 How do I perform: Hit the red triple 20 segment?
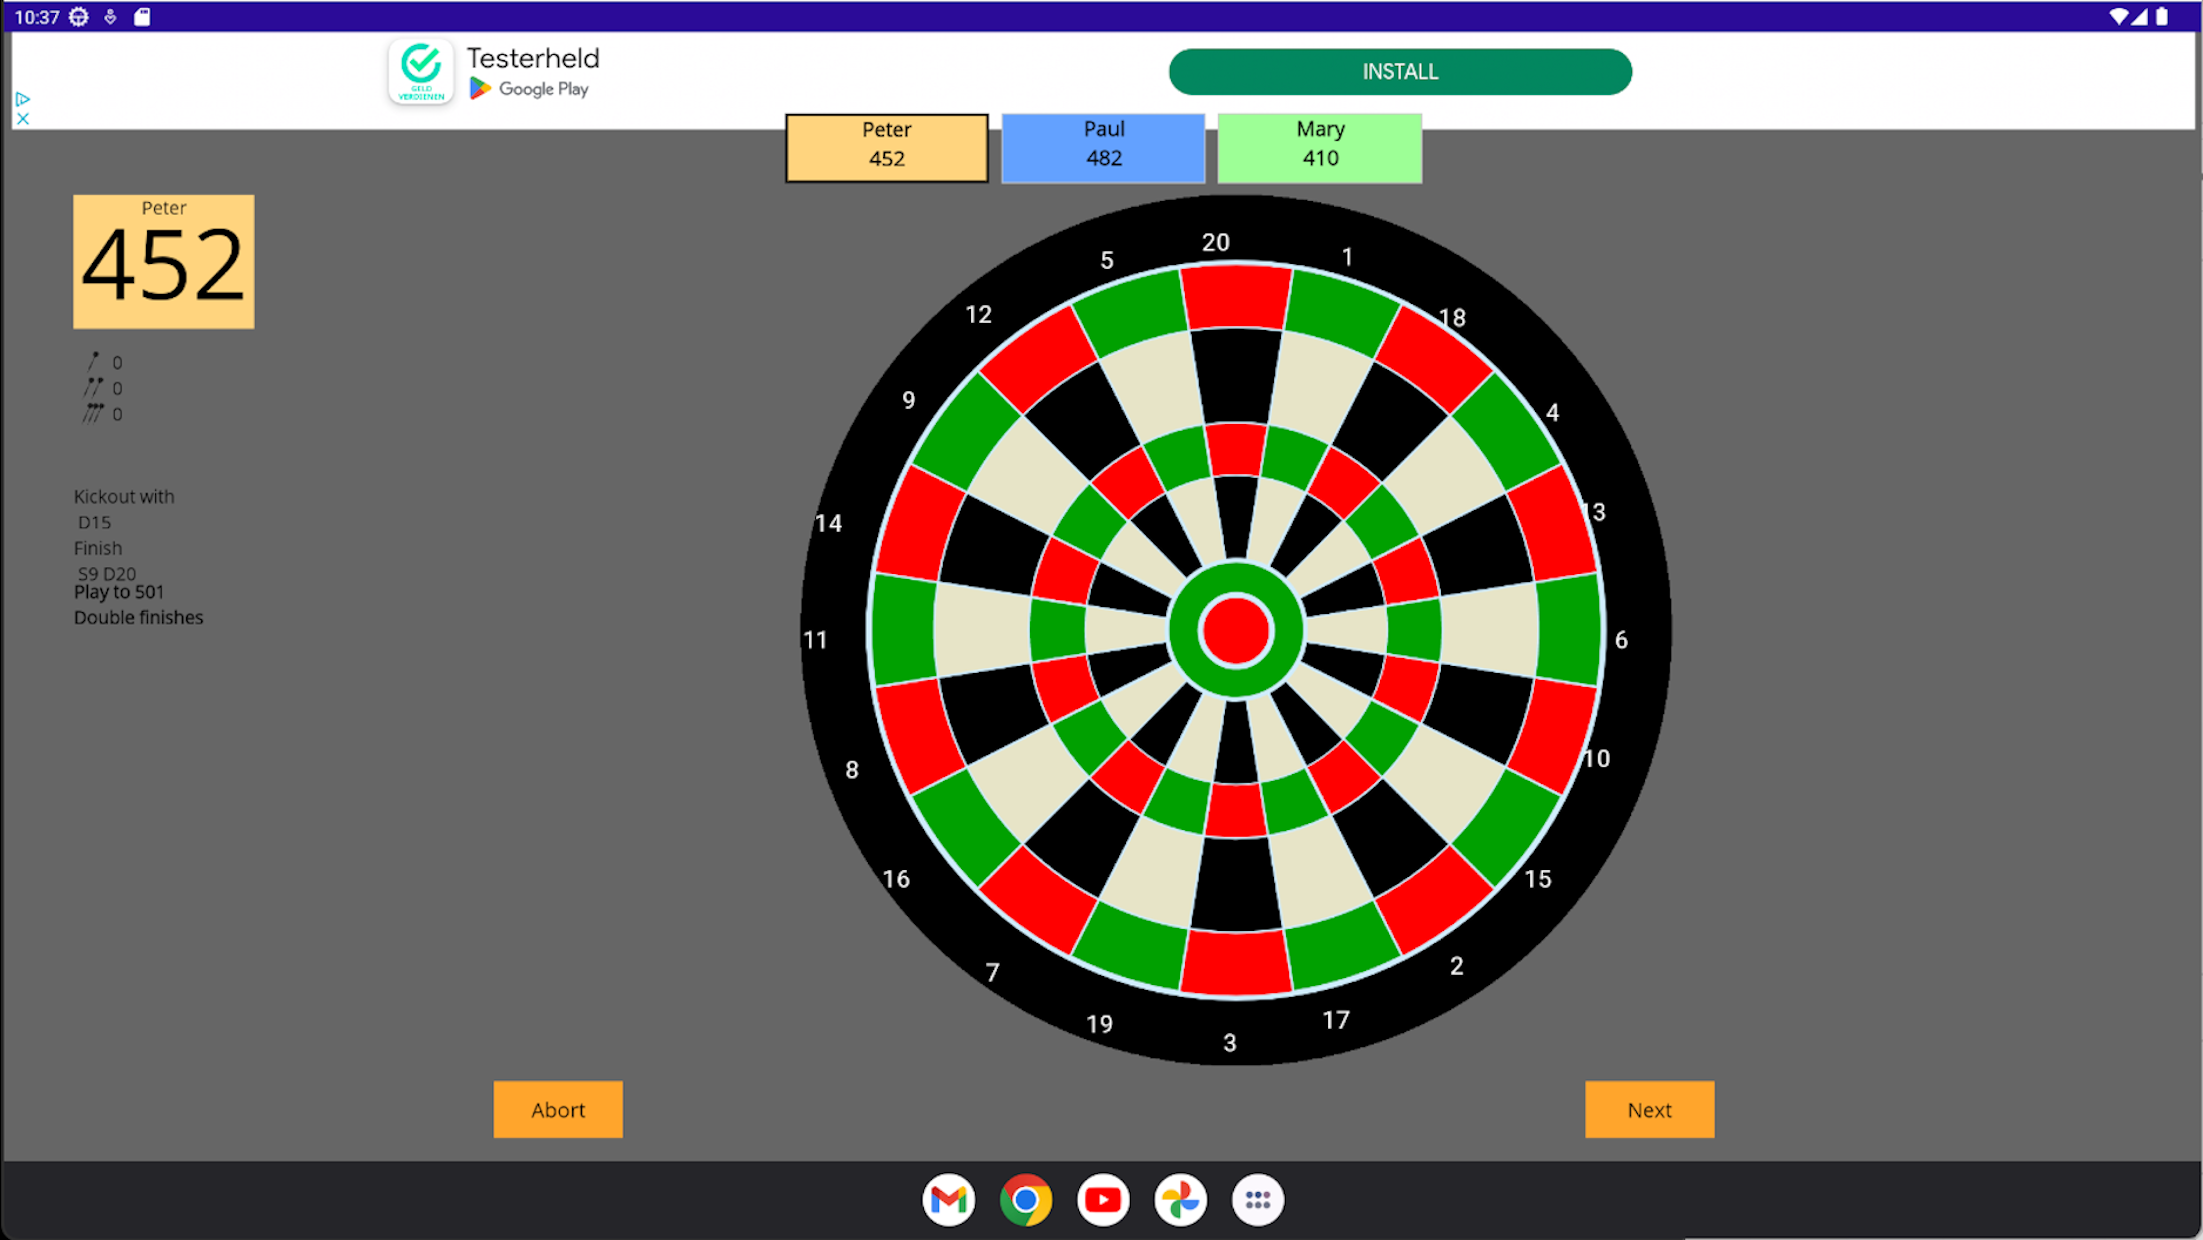pos(1236,448)
